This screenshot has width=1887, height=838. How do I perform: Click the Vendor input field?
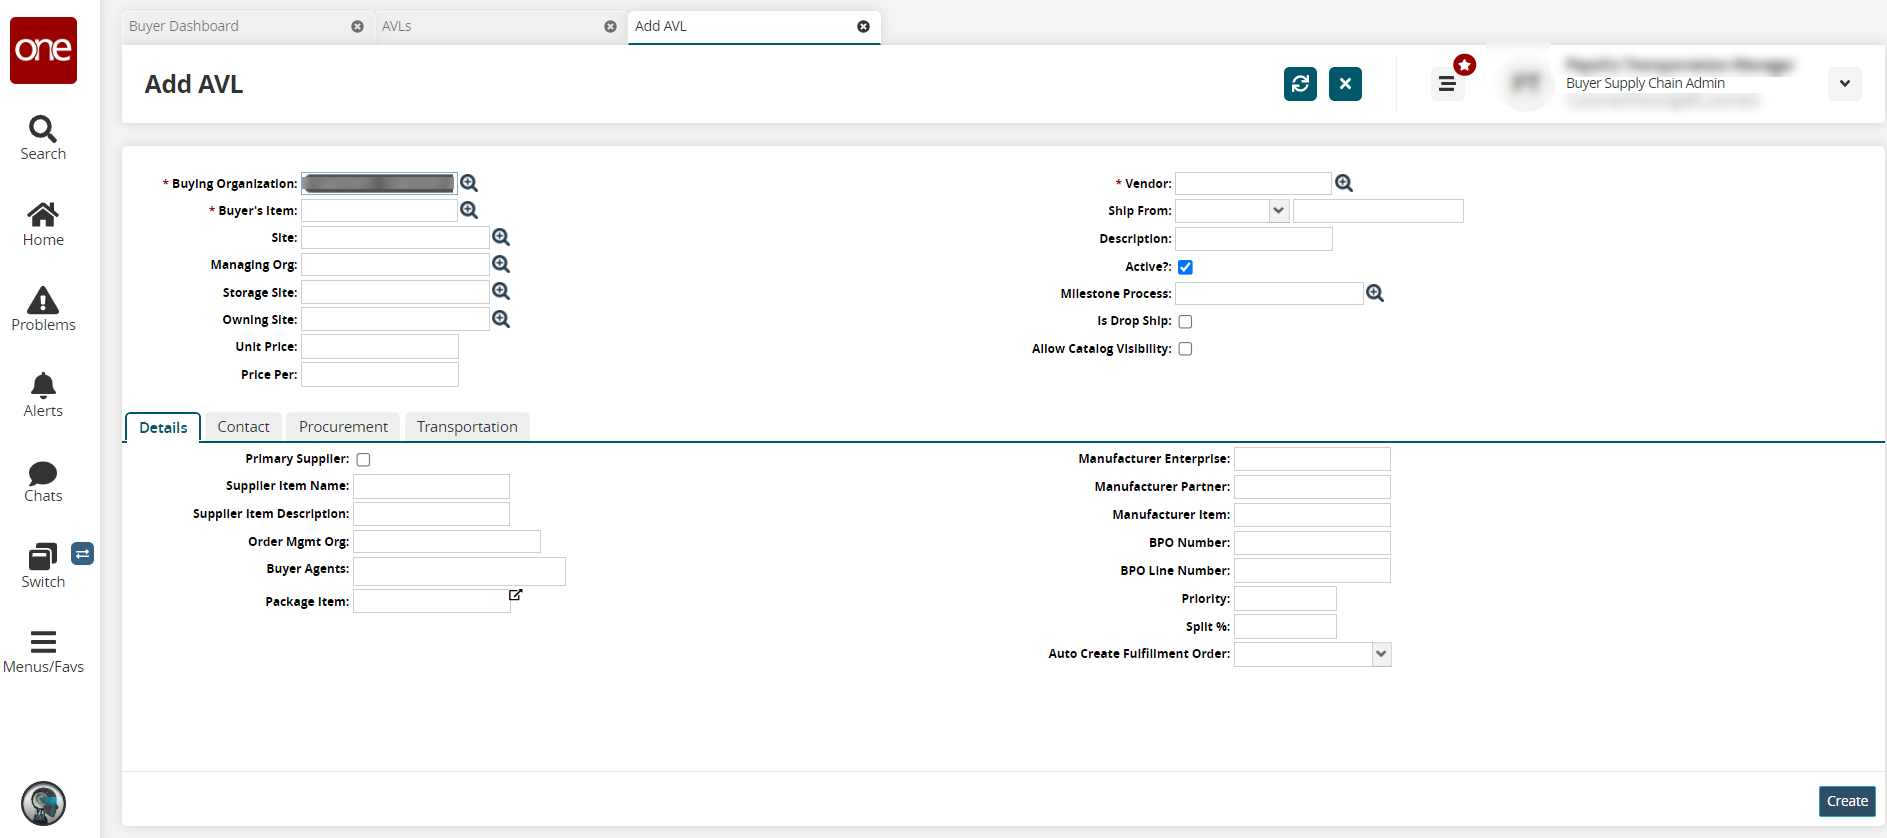pyautogui.click(x=1254, y=183)
